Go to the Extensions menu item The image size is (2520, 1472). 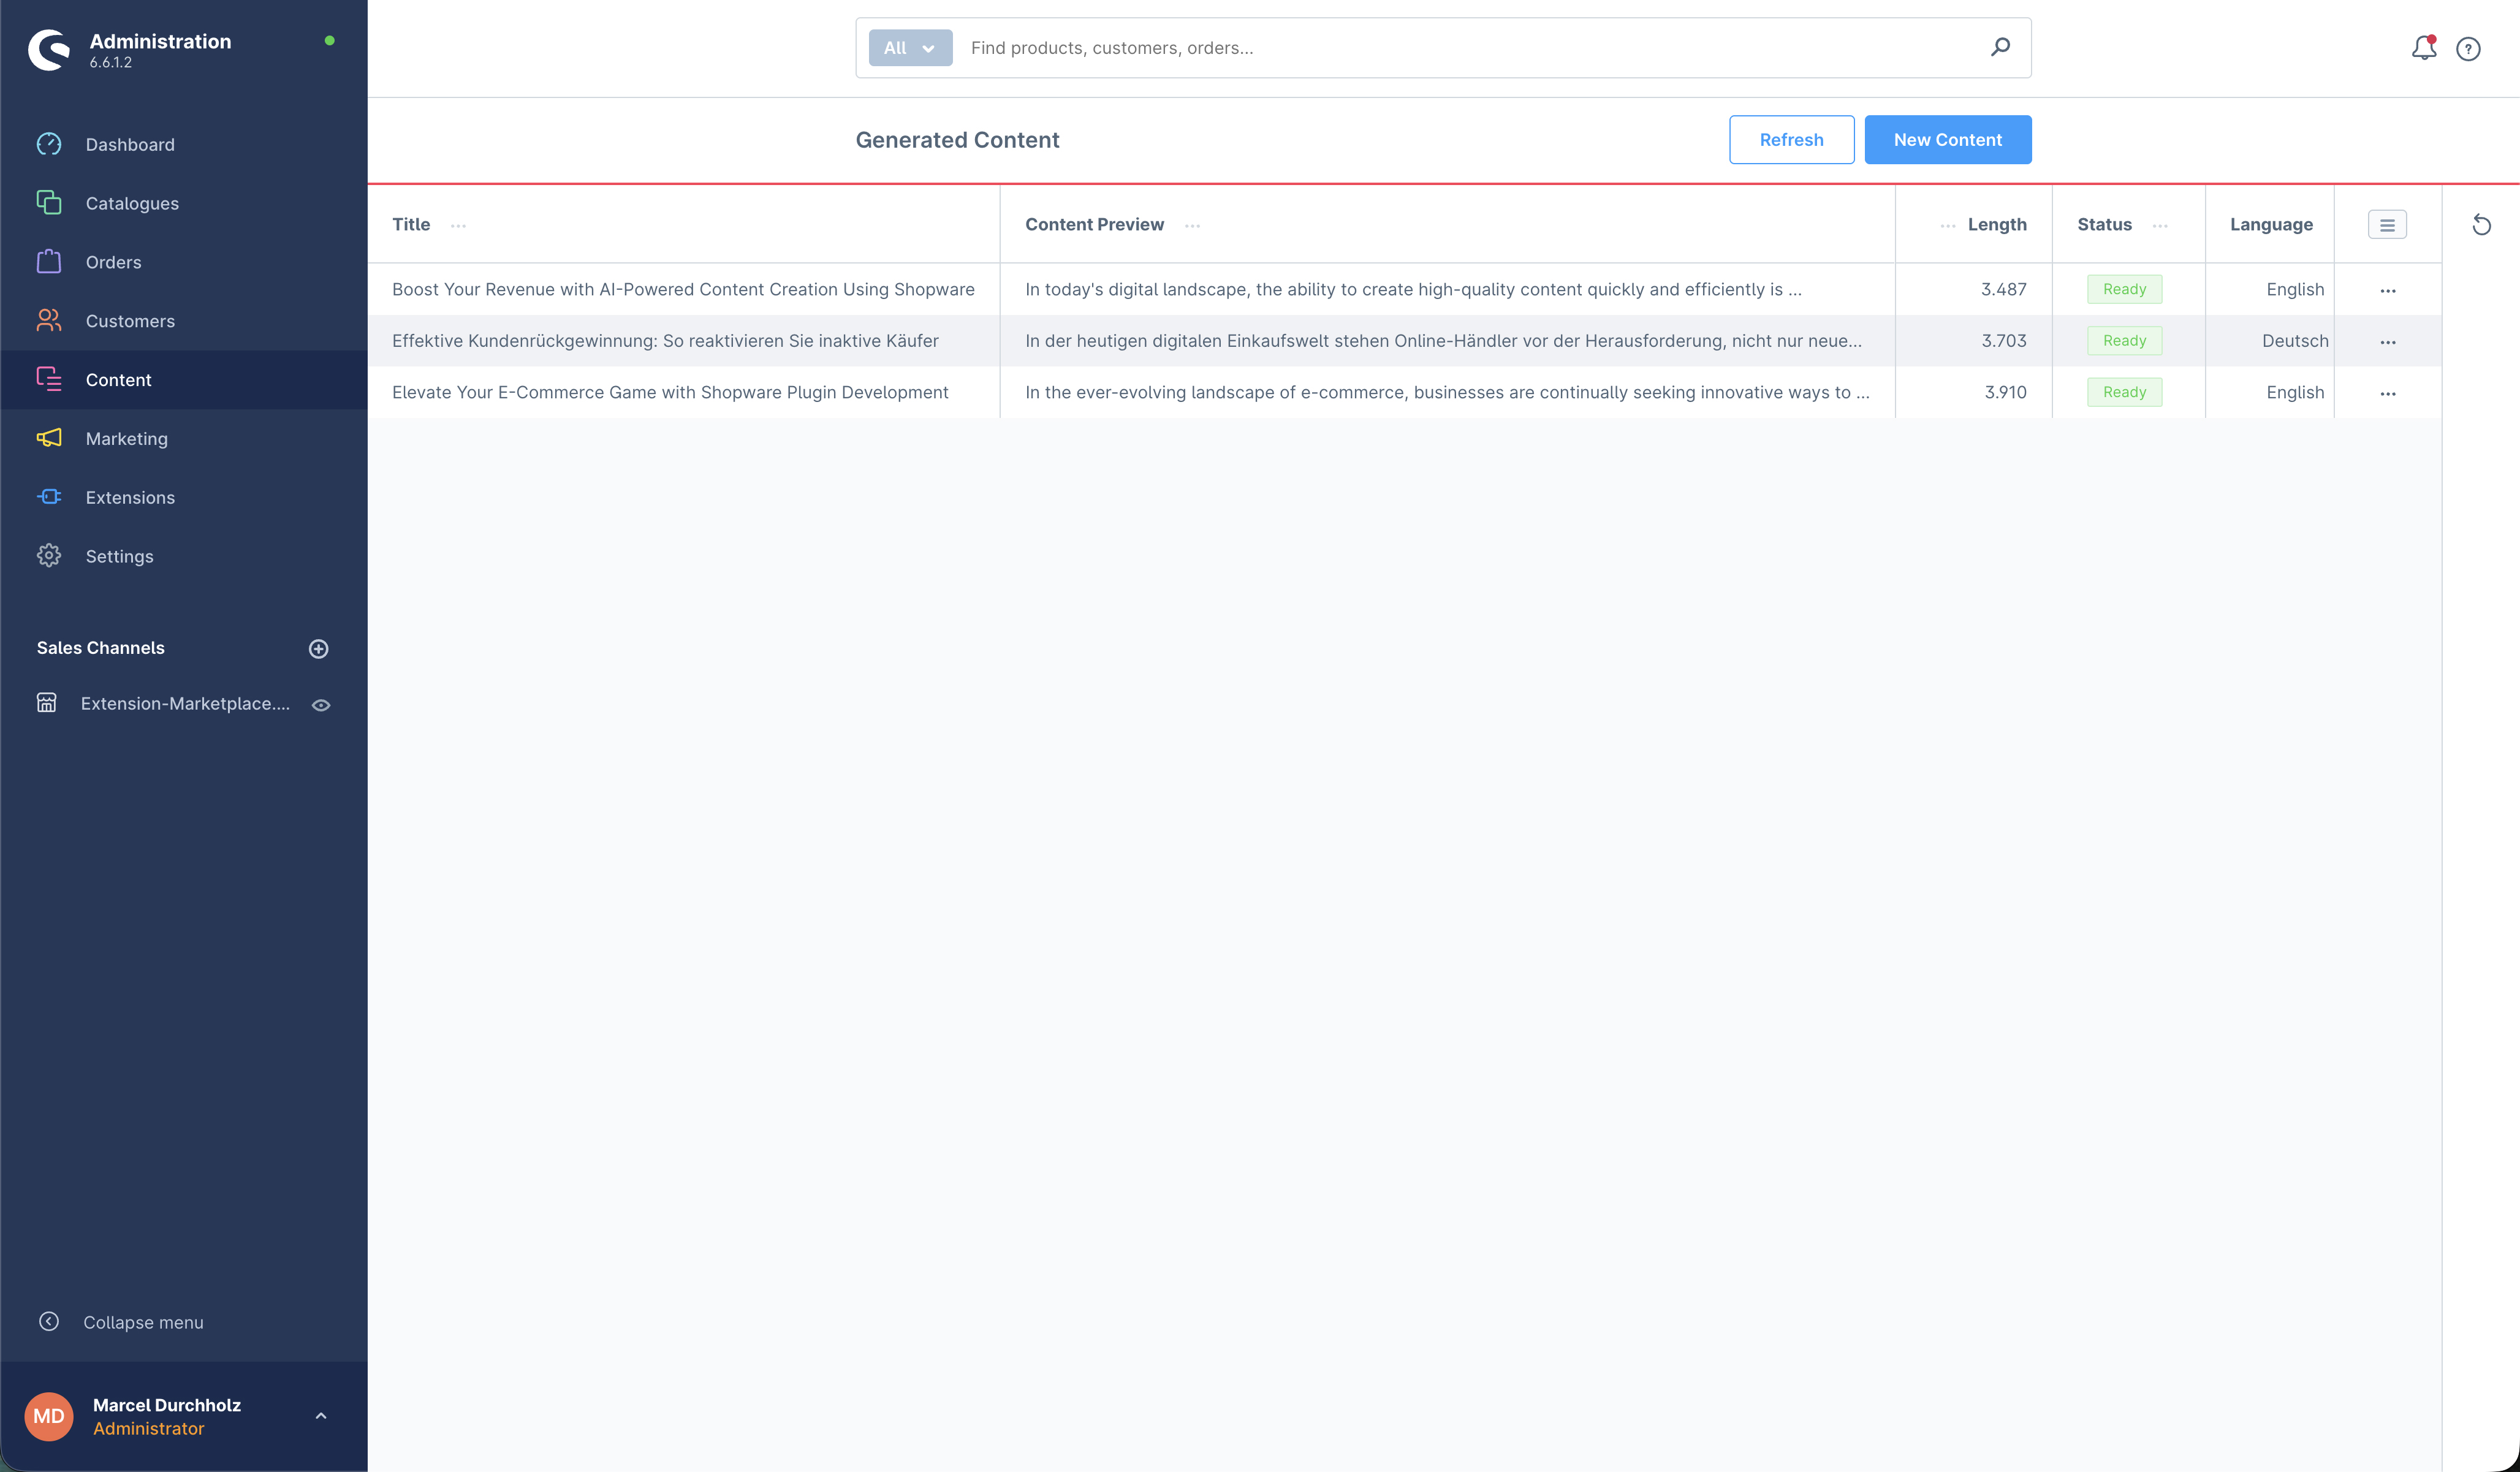tap(130, 497)
